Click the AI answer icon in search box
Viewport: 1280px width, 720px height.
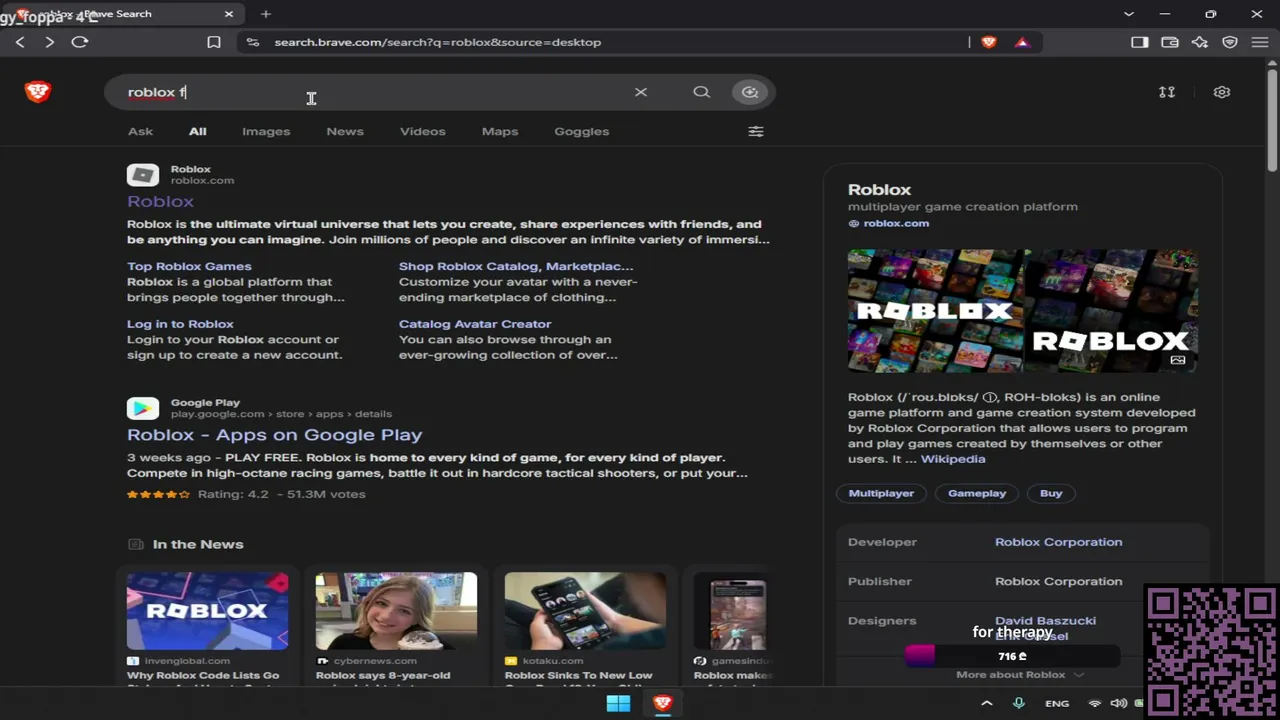(x=749, y=92)
